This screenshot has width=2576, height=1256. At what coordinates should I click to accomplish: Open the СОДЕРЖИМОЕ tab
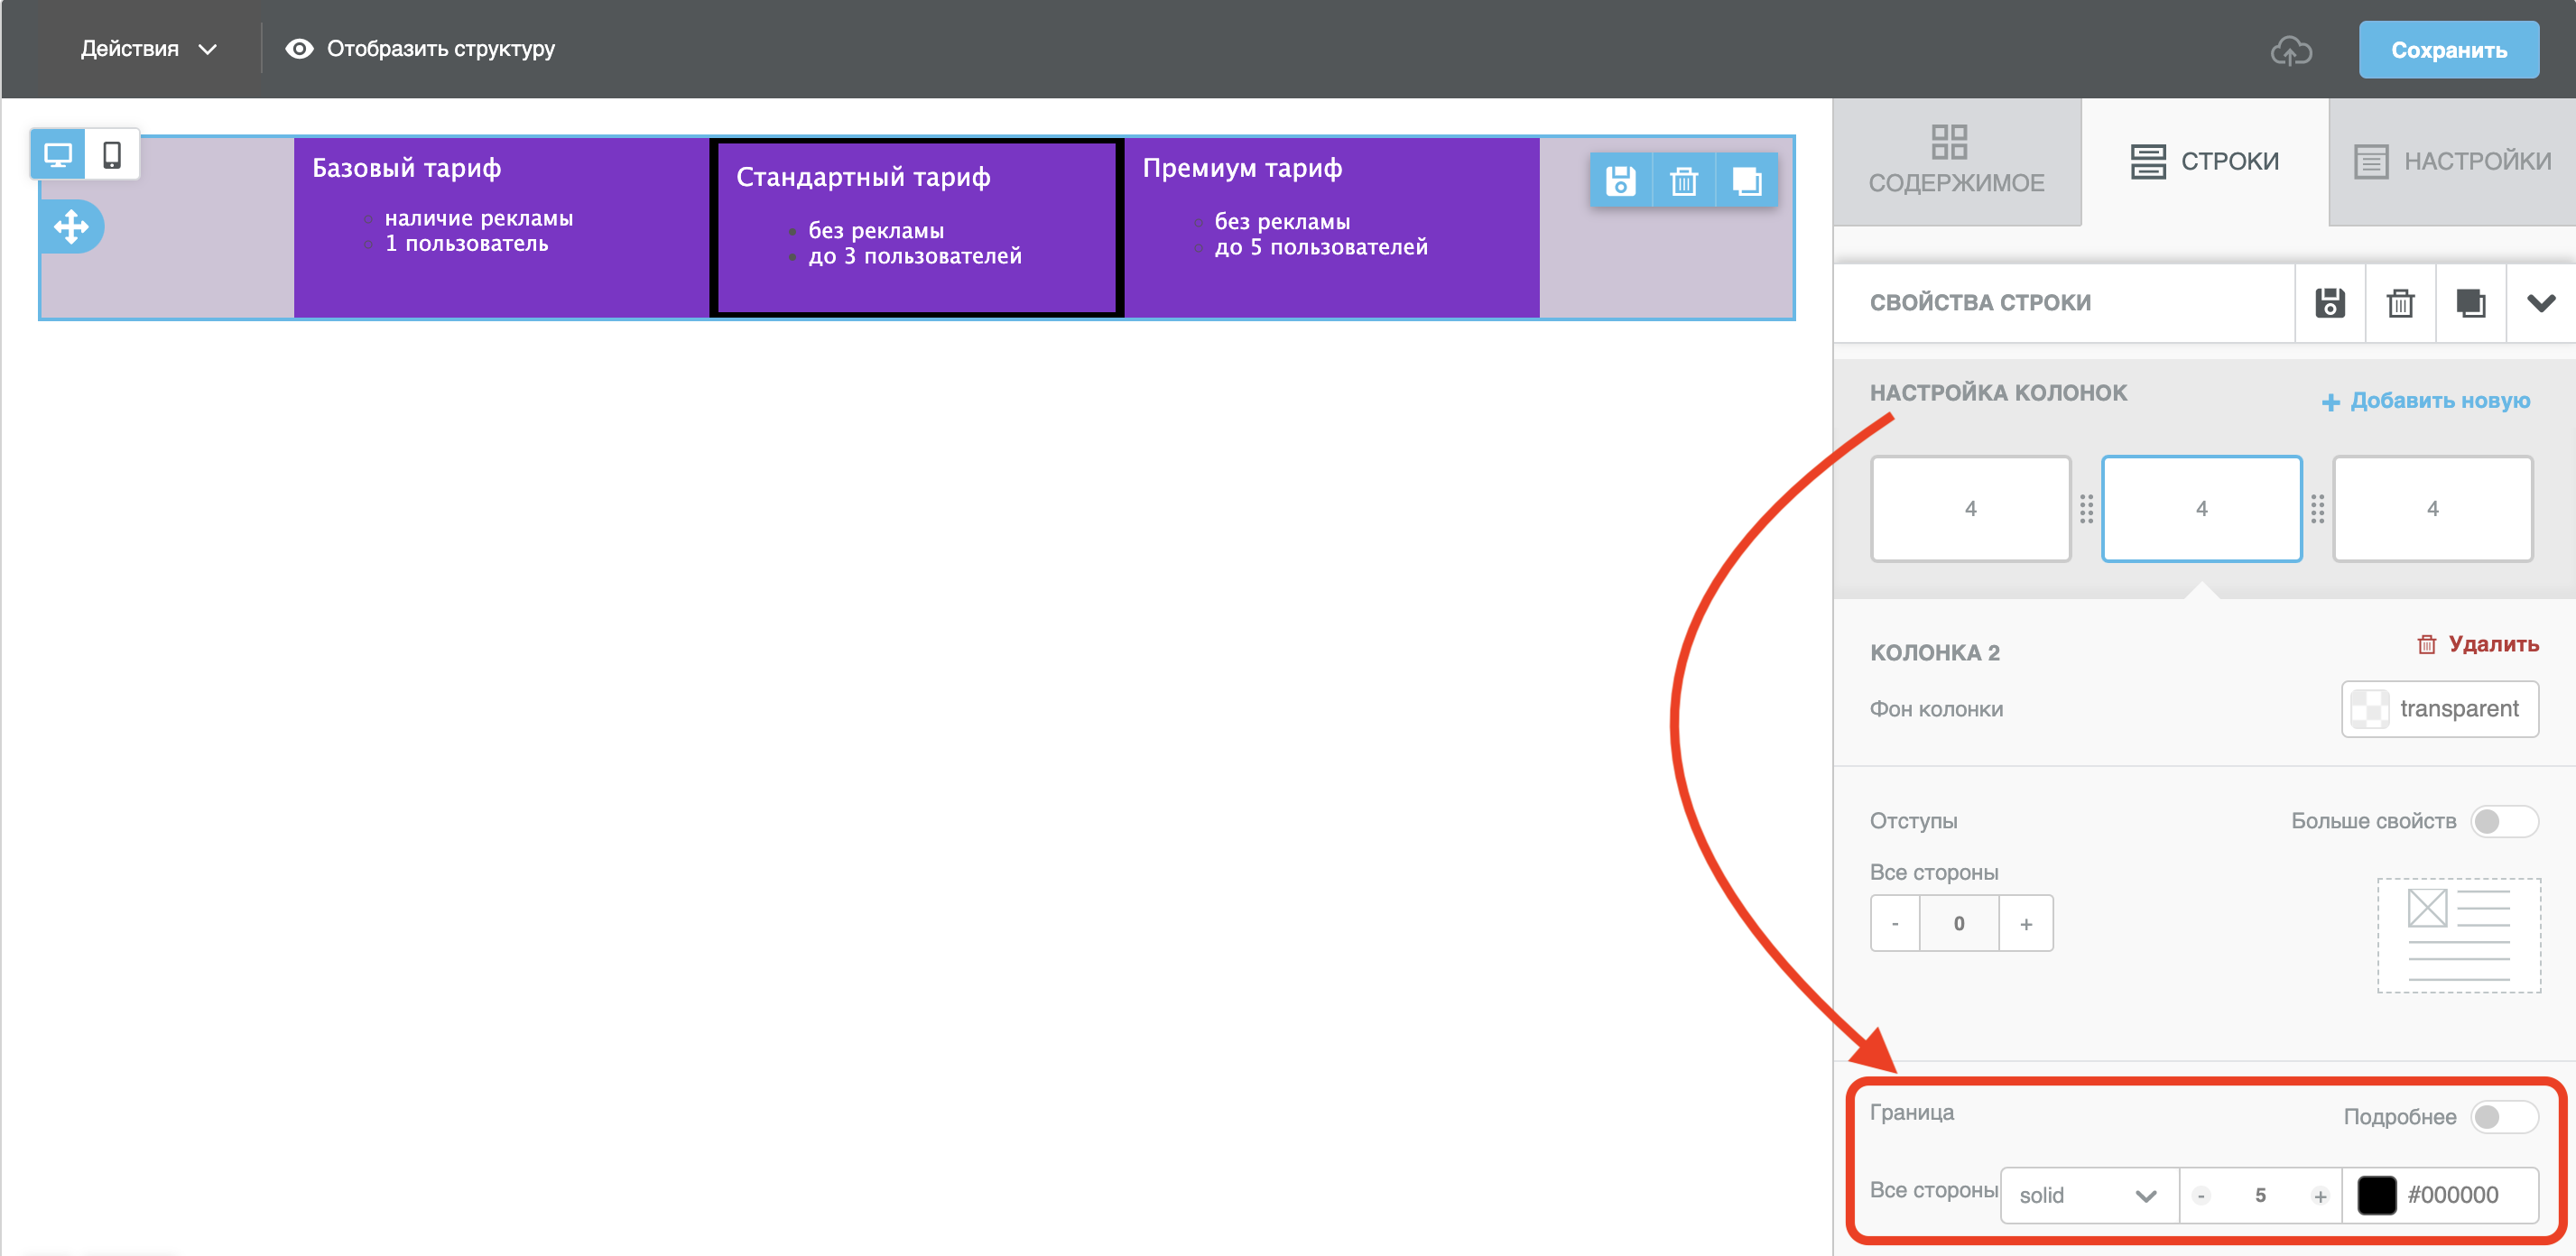click(1956, 161)
